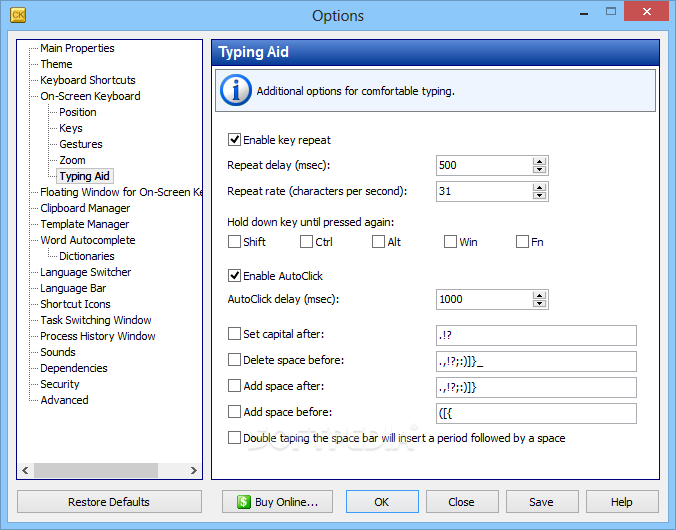Click the Delete space before text field
The image size is (676, 530).
536,361
